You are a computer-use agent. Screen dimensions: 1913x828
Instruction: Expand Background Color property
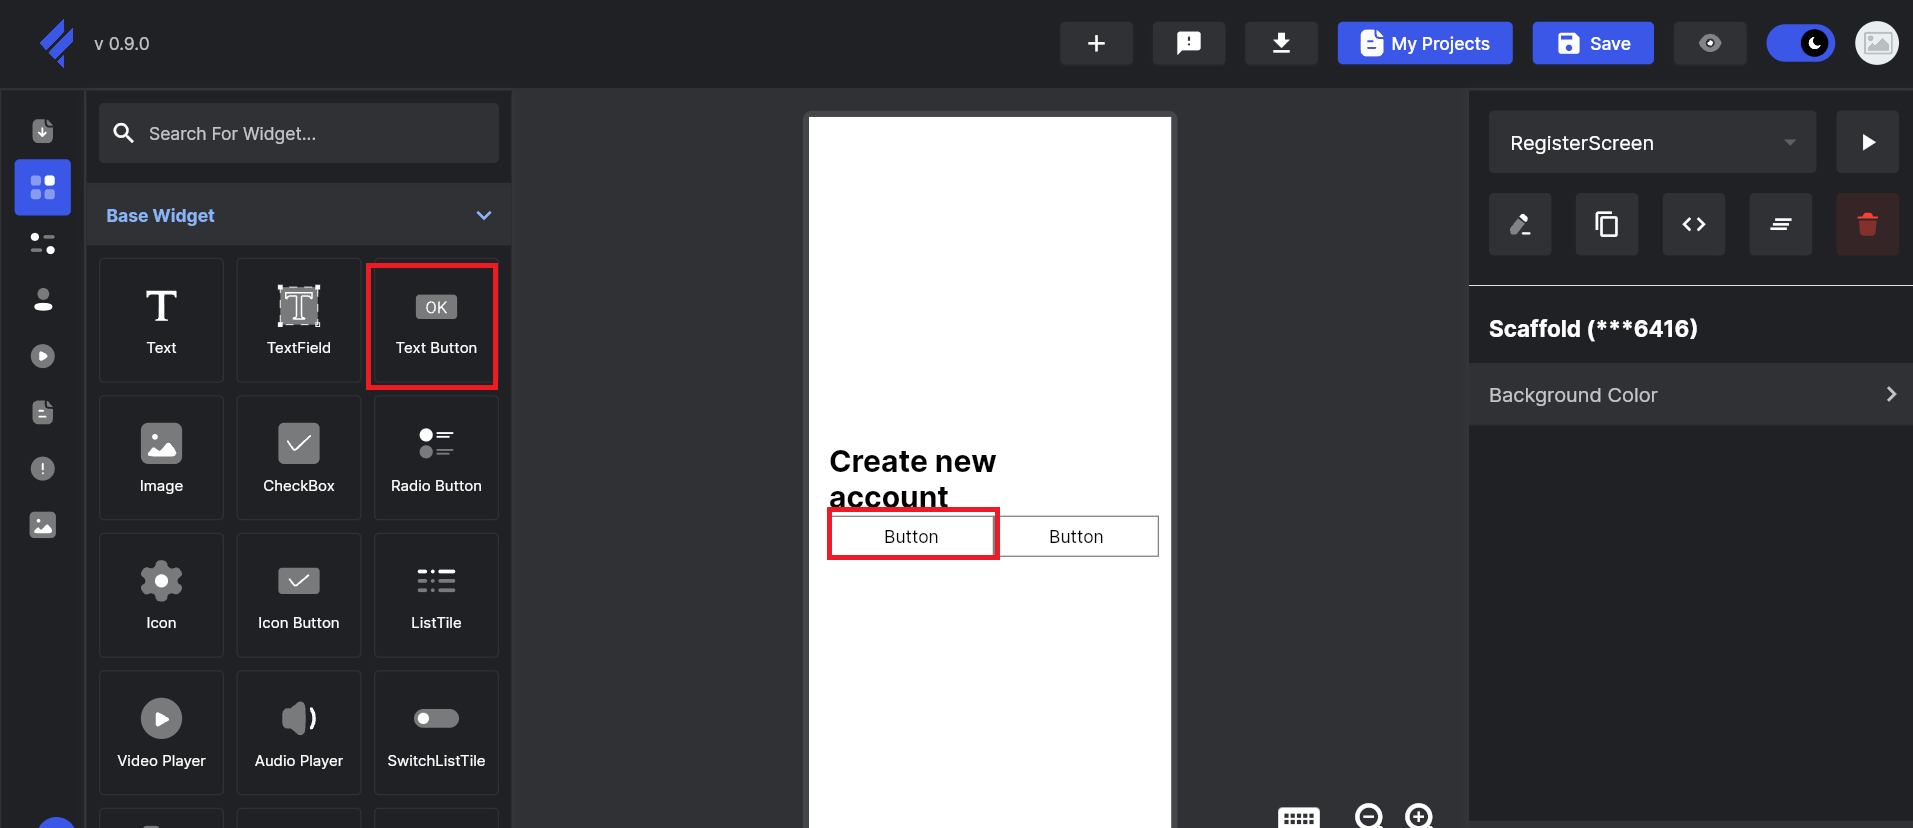(1690, 395)
